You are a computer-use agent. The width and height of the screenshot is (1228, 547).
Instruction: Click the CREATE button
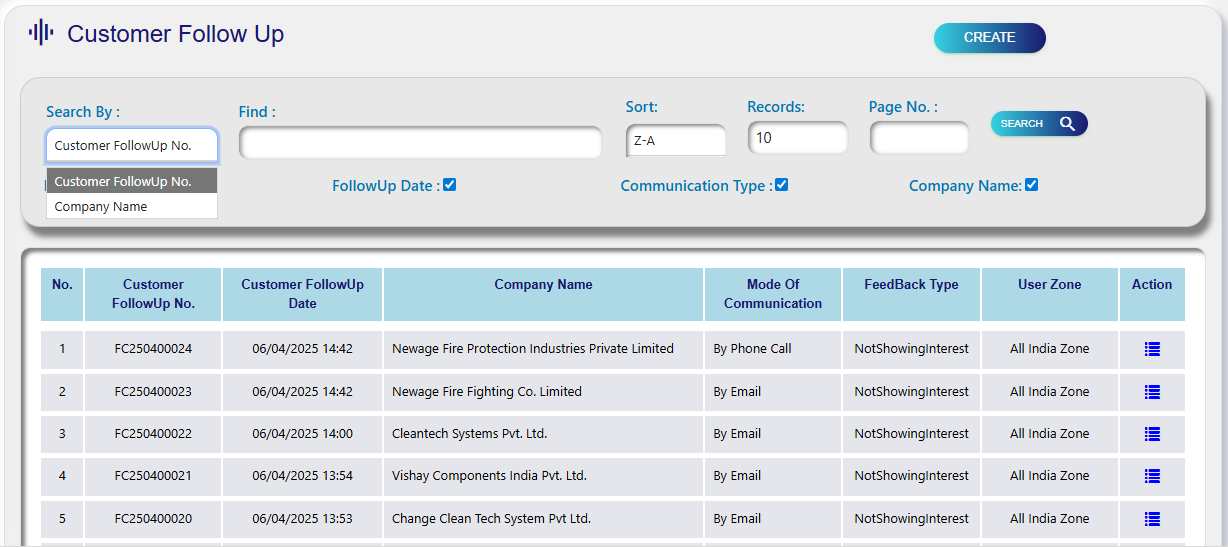989,38
